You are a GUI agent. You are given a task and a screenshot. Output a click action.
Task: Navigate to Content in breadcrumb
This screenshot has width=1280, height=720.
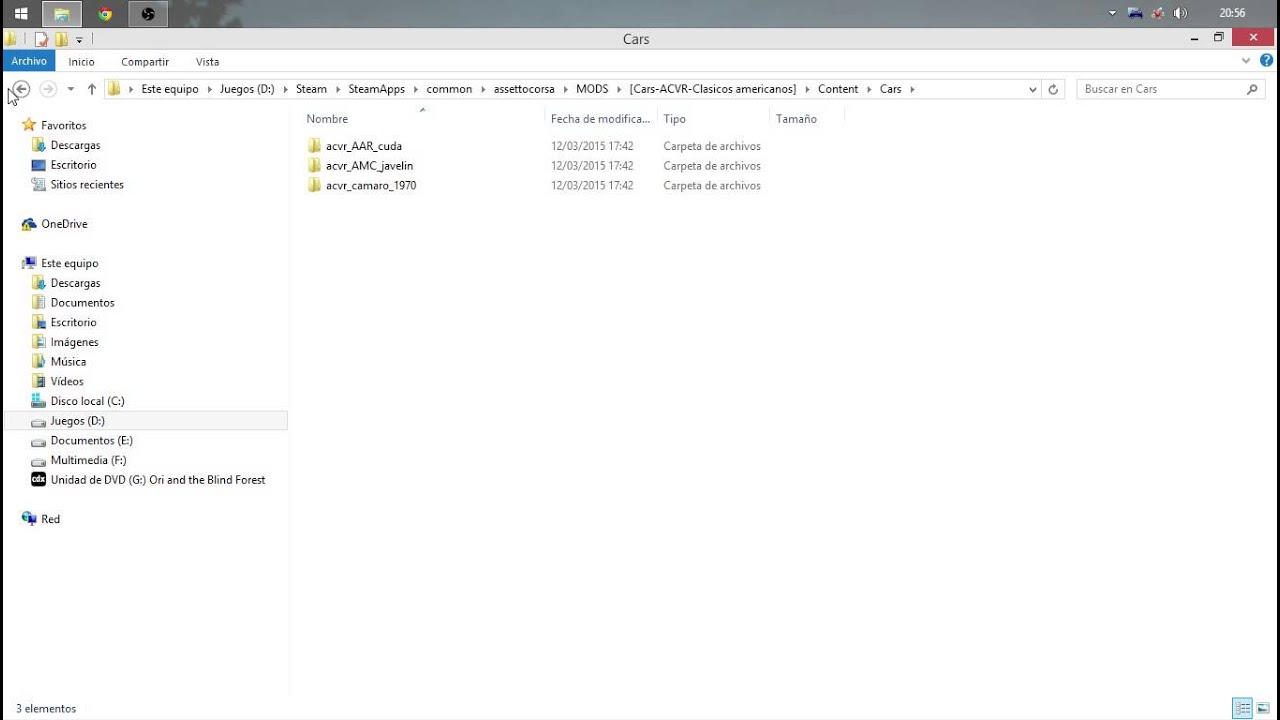[838, 89]
